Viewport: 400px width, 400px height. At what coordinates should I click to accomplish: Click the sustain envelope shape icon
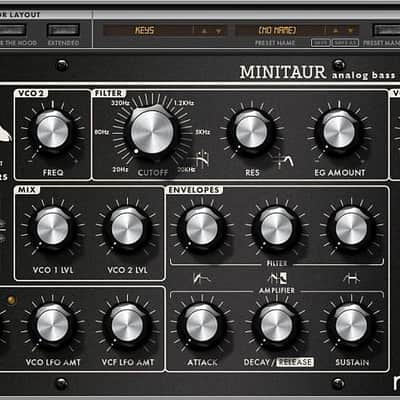pyautogui.click(x=352, y=278)
